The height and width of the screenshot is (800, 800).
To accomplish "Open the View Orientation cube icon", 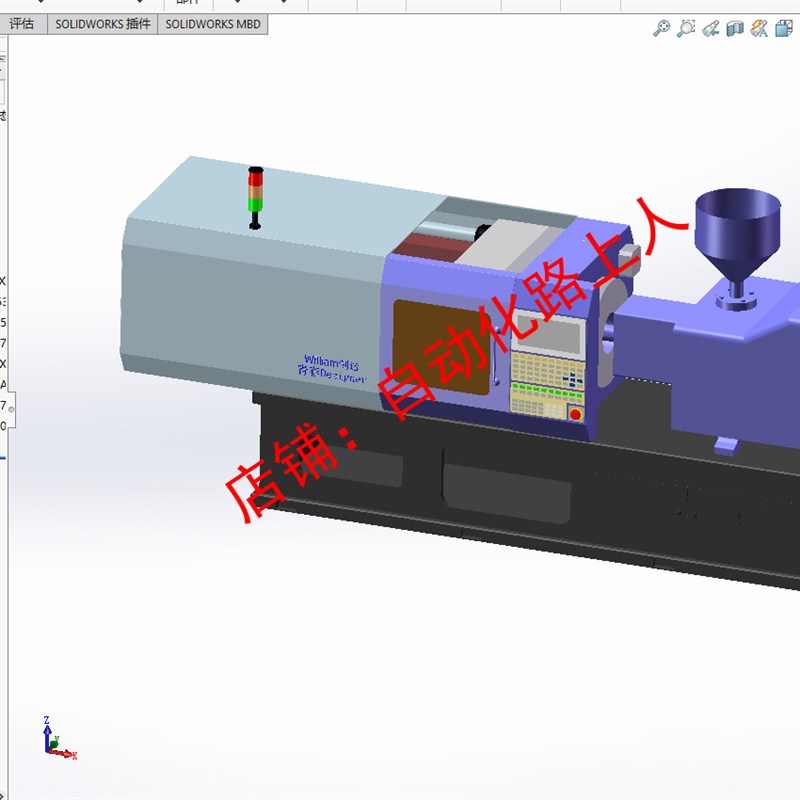I will [x=784, y=28].
